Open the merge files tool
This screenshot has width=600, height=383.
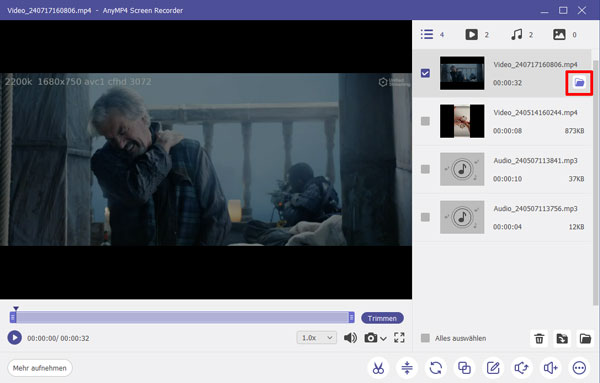[464, 368]
